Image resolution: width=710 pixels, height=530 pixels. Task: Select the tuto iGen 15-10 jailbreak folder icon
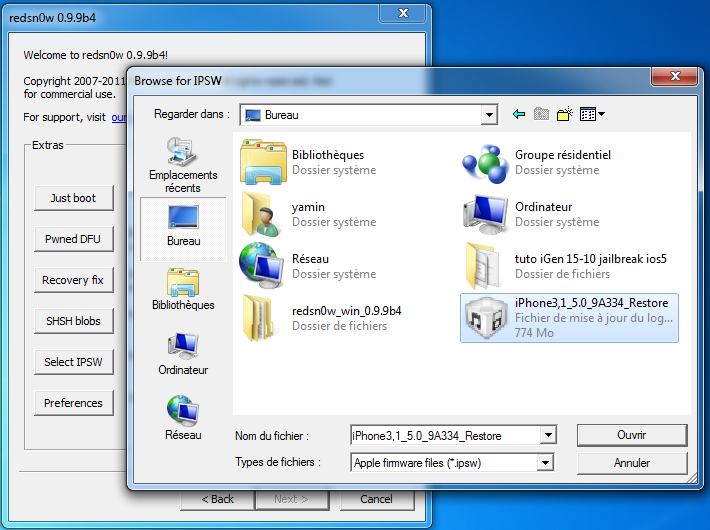click(x=485, y=265)
